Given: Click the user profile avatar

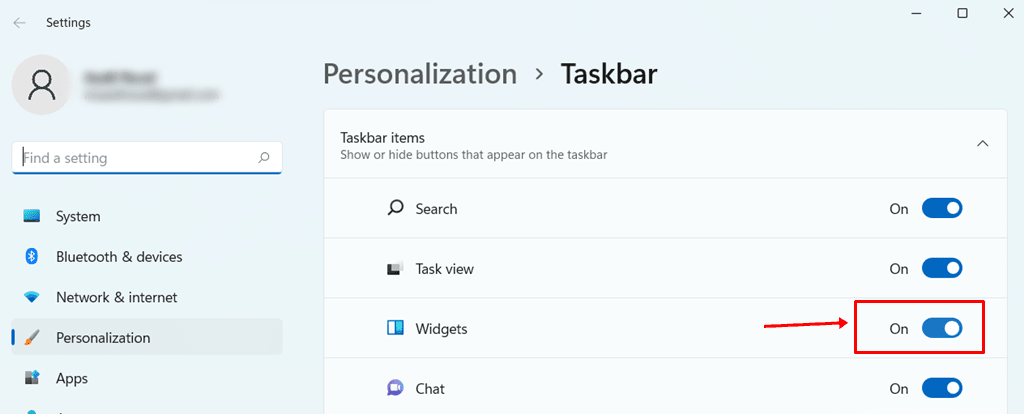Looking at the screenshot, I should (x=41, y=85).
